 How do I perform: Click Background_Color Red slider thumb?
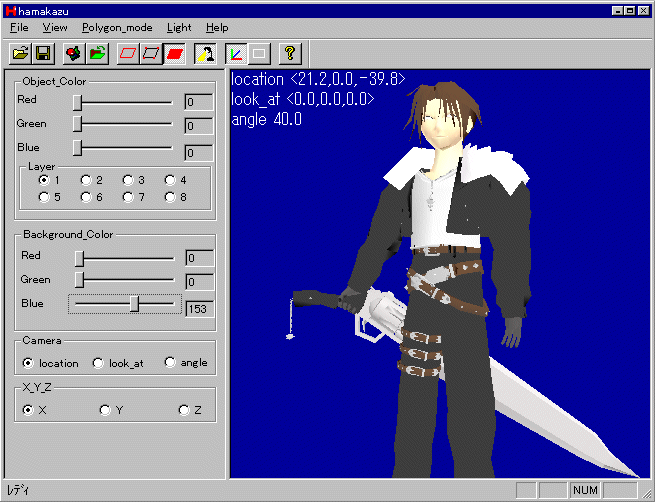(79, 259)
